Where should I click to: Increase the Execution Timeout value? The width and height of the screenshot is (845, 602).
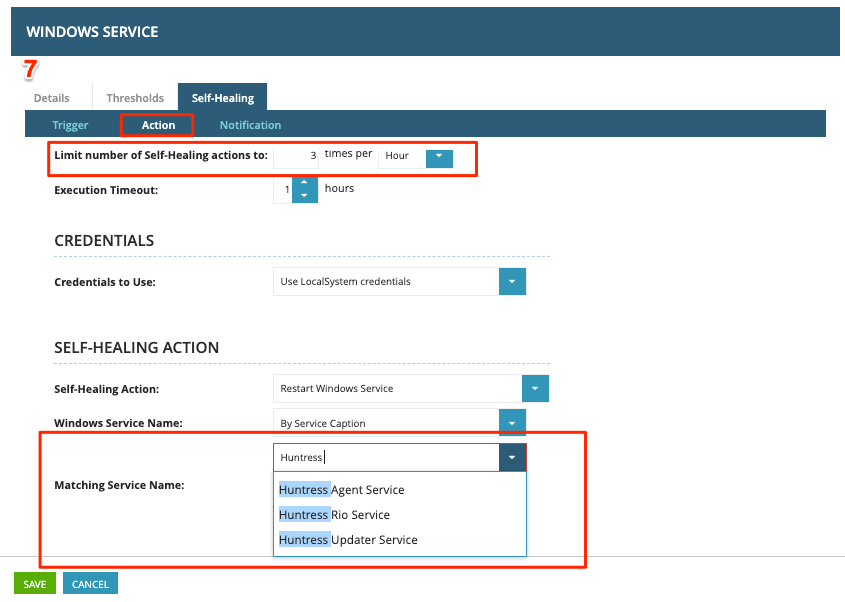point(304,183)
